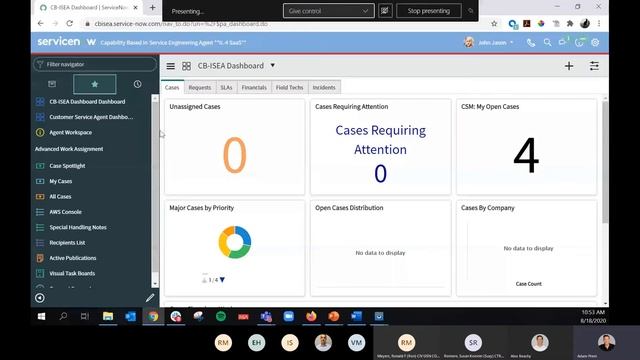The width and height of the screenshot is (640, 360).
Task: Add a widget with the plus icon
Action: pyautogui.click(x=569, y=66)
